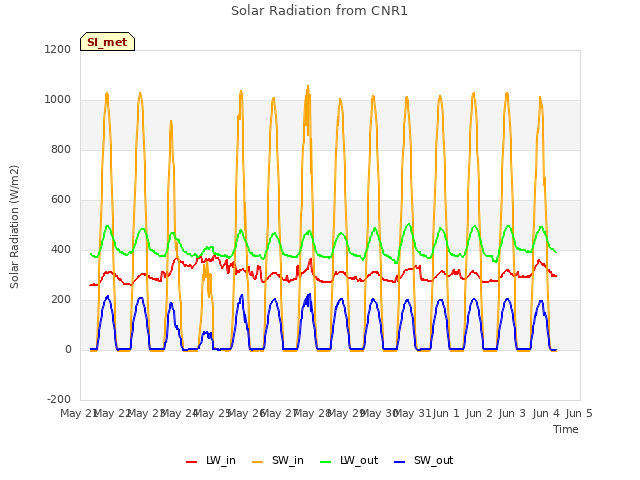640x480 pixels.
Task: Click the Jun 5 x-axis label
Action: [579, 413]
